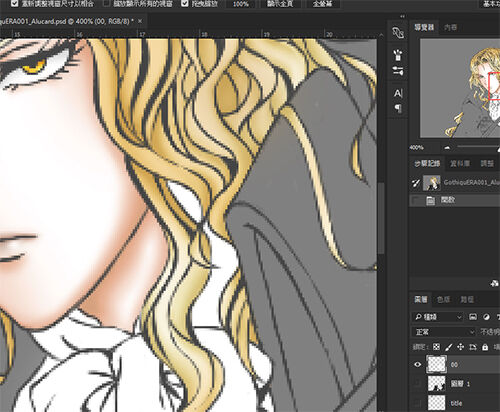Click the Navigator zoom slider track
The height and width of the screenshot is (412, 500).
coord(477,147)
